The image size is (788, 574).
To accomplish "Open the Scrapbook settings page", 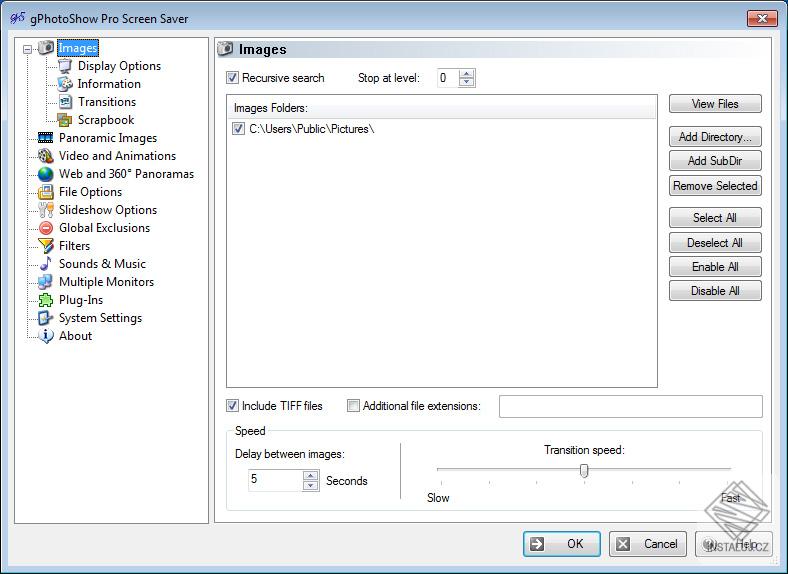I will pos(106,120).
